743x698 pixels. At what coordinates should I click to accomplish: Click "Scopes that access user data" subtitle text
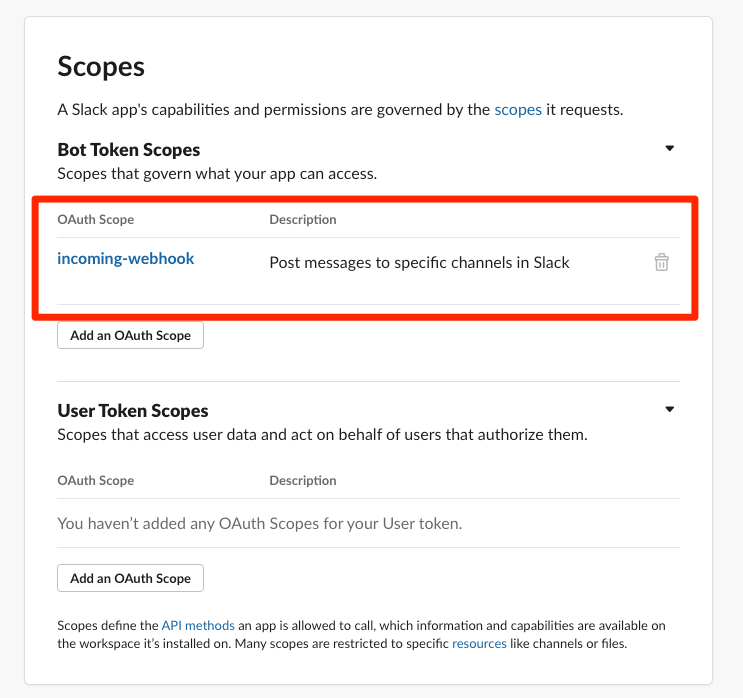point(322,435)
